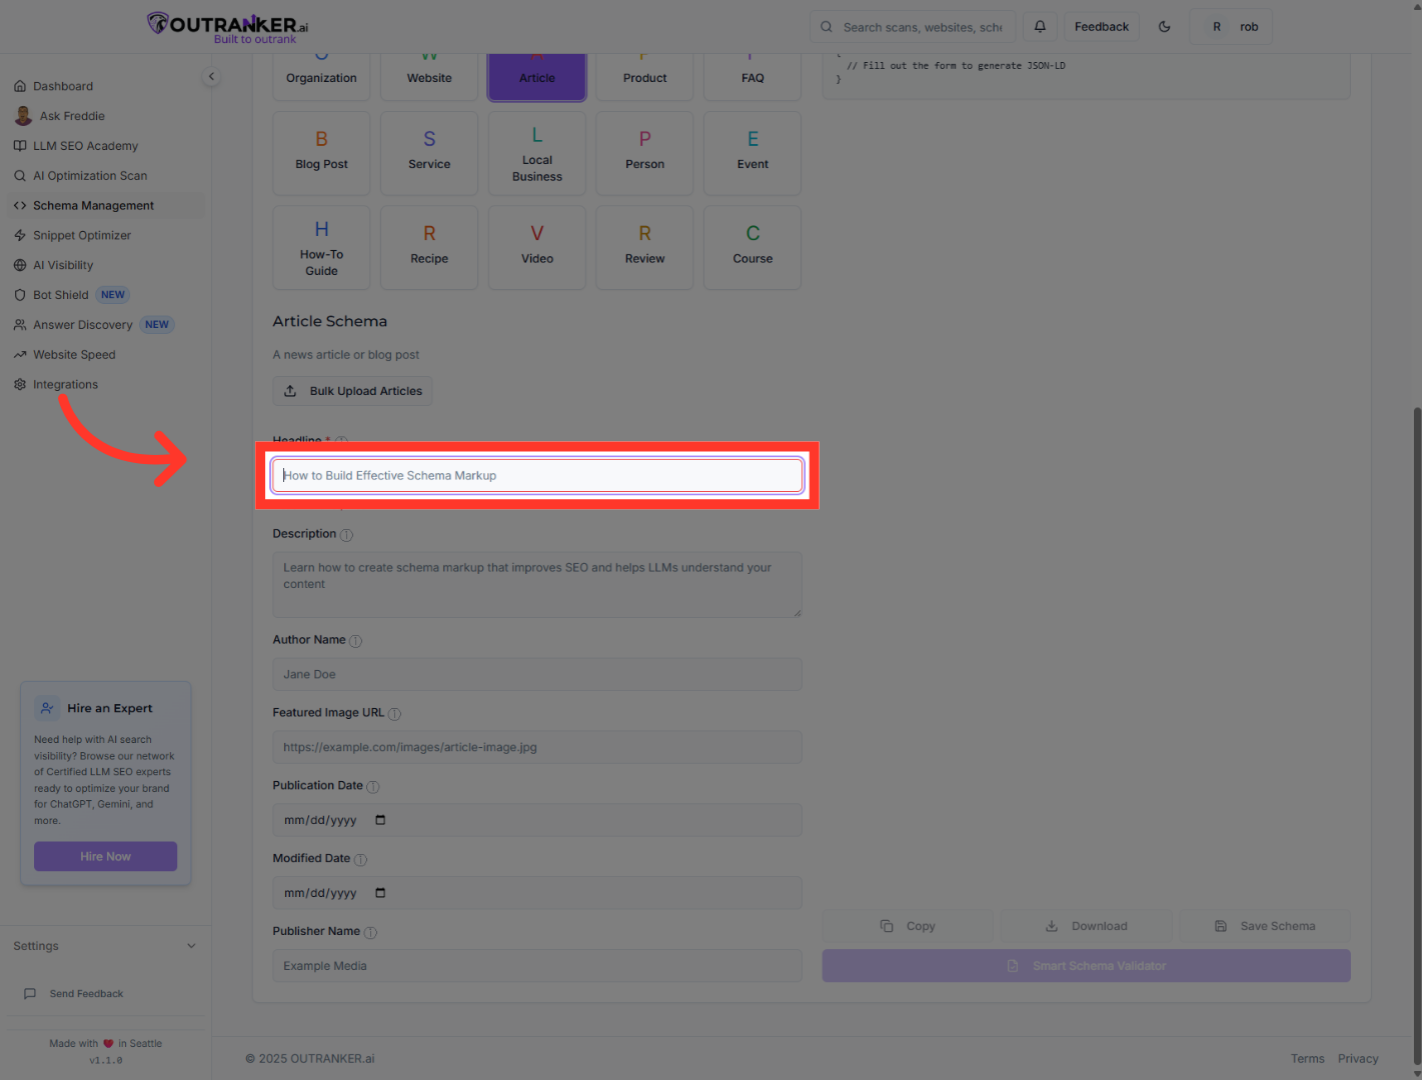
Task: Click AI Visibility globe icon
Action: [20, 266]
